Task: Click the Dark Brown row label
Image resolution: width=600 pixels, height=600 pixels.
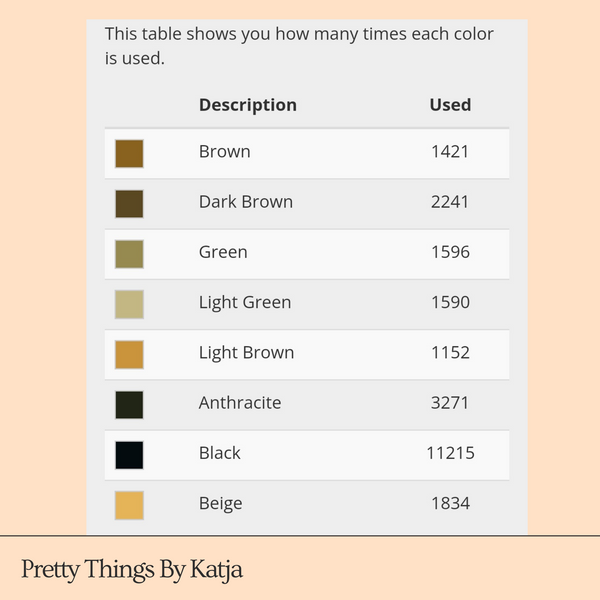Action: (x=245, y=202)
